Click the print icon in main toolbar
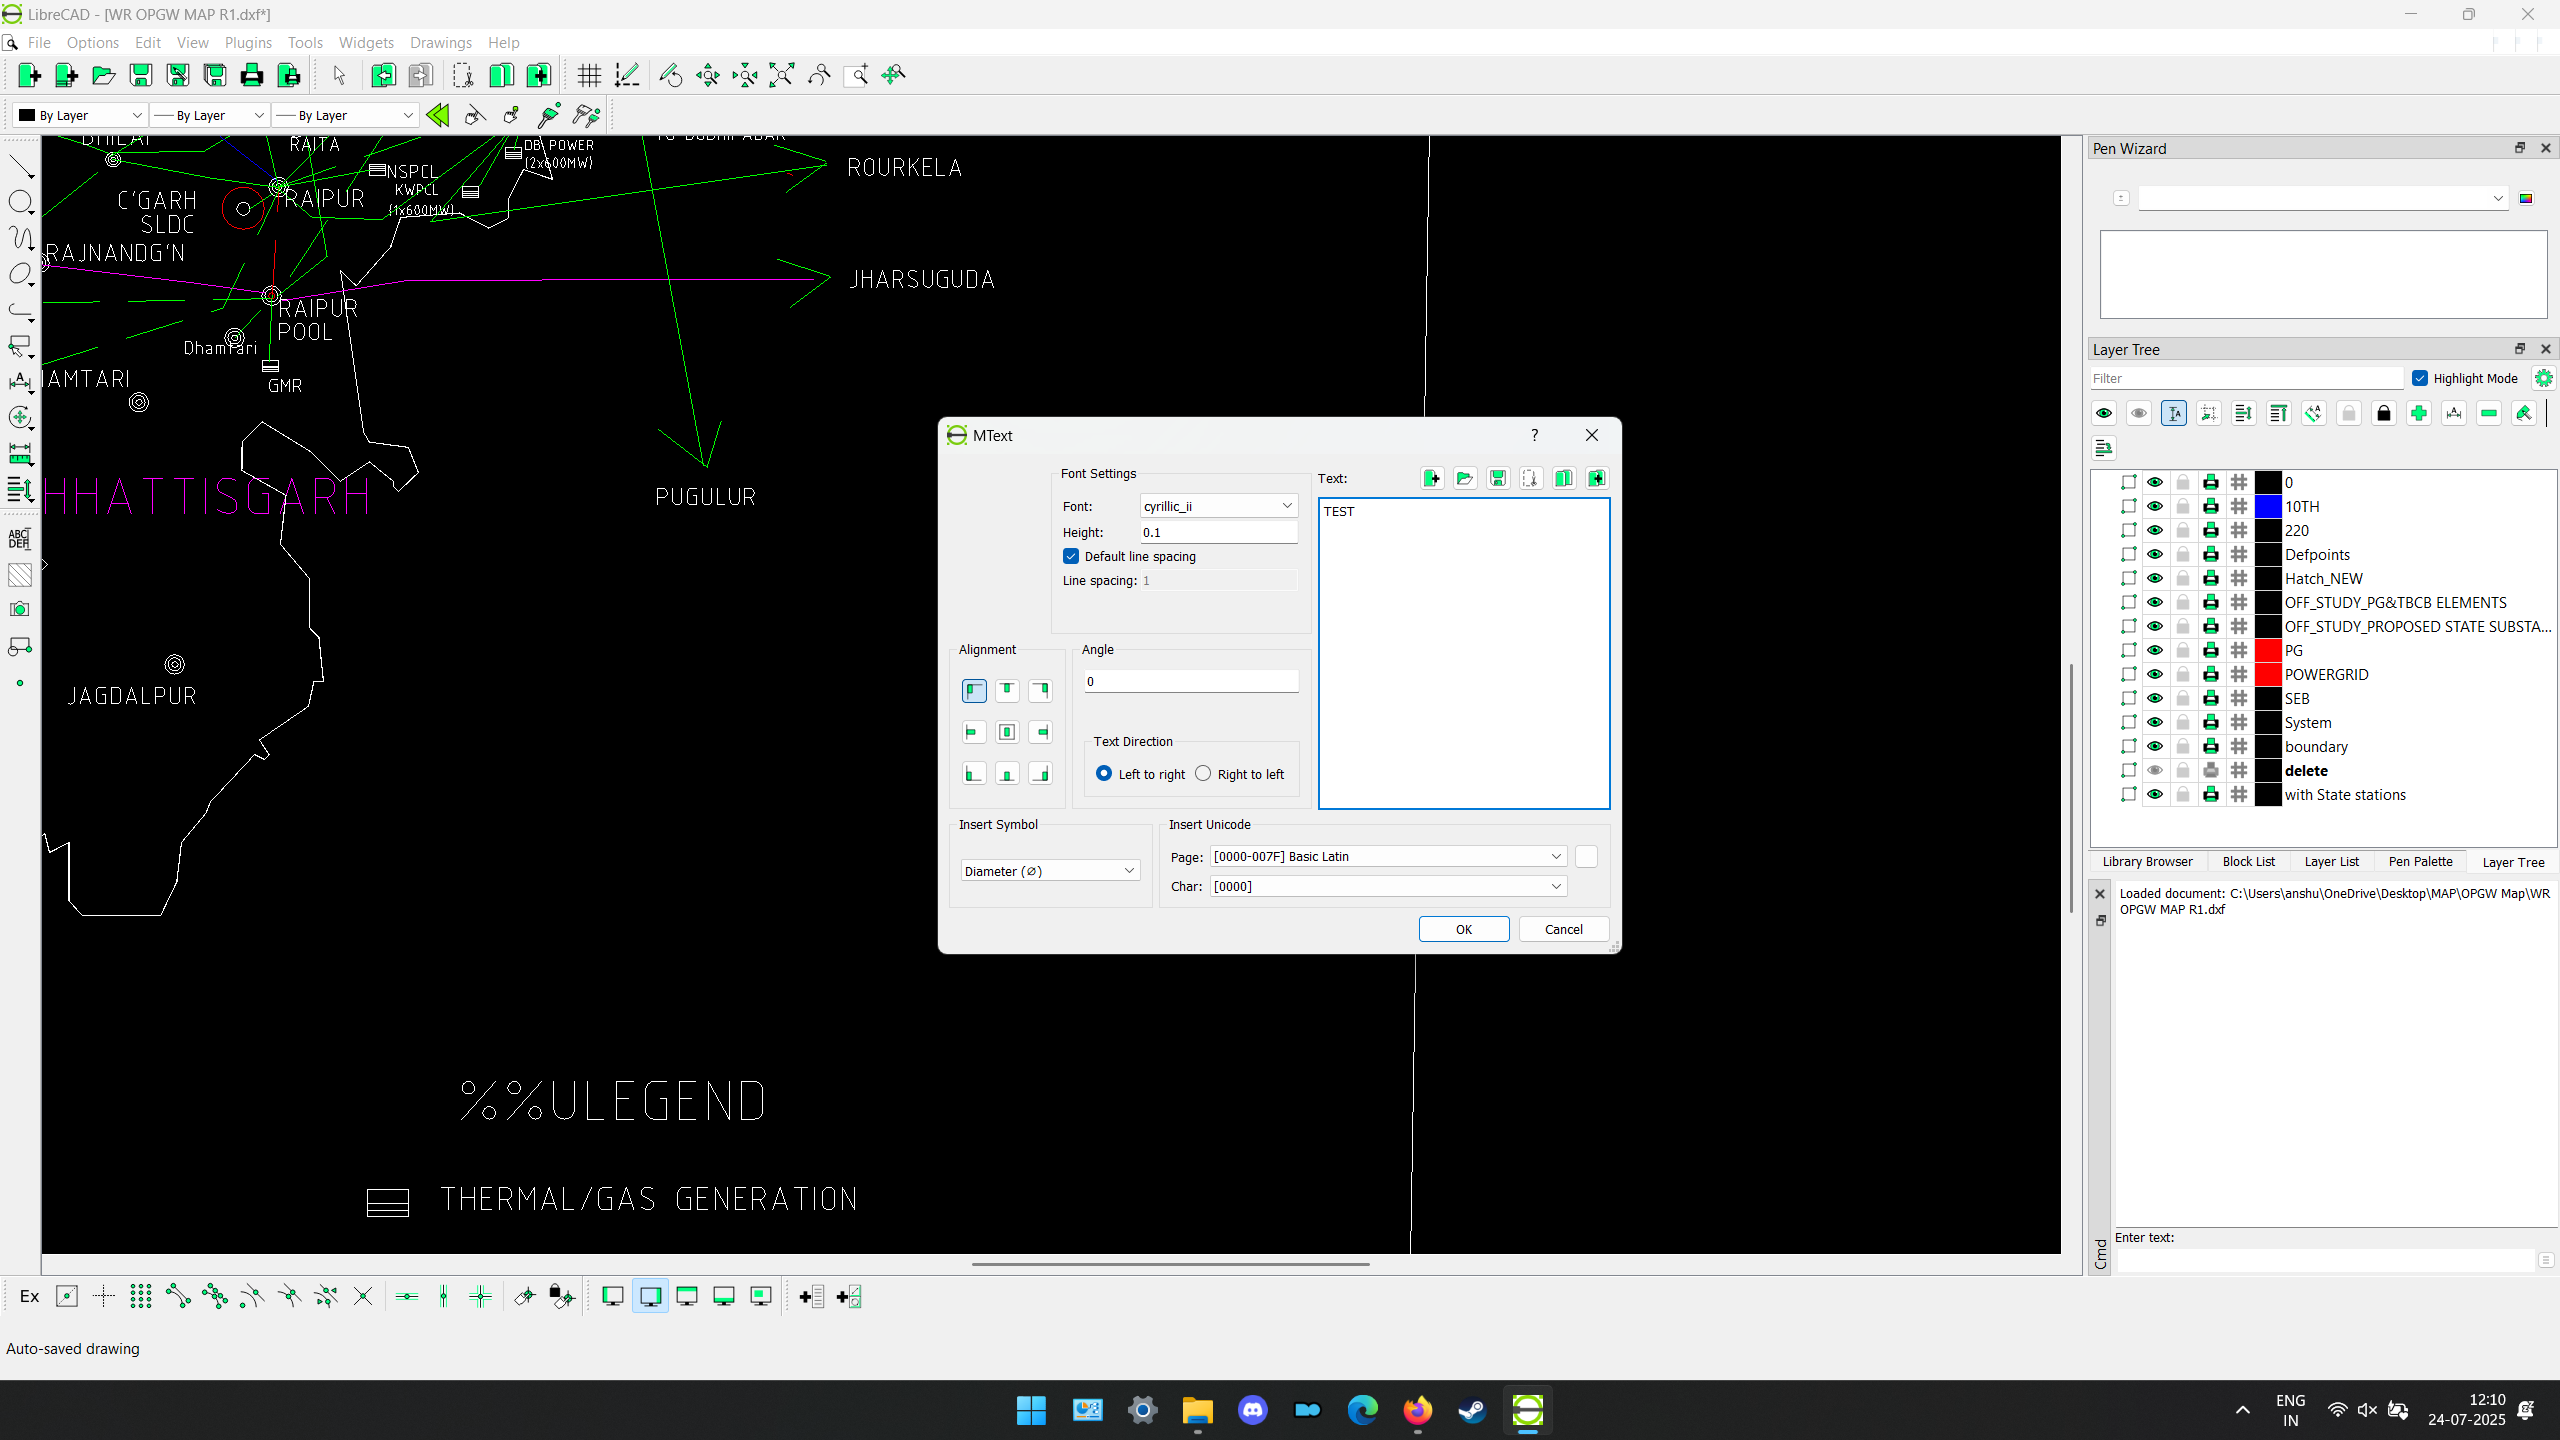2560x1440 pixels. pyautogui.click(x=252, y=75)
